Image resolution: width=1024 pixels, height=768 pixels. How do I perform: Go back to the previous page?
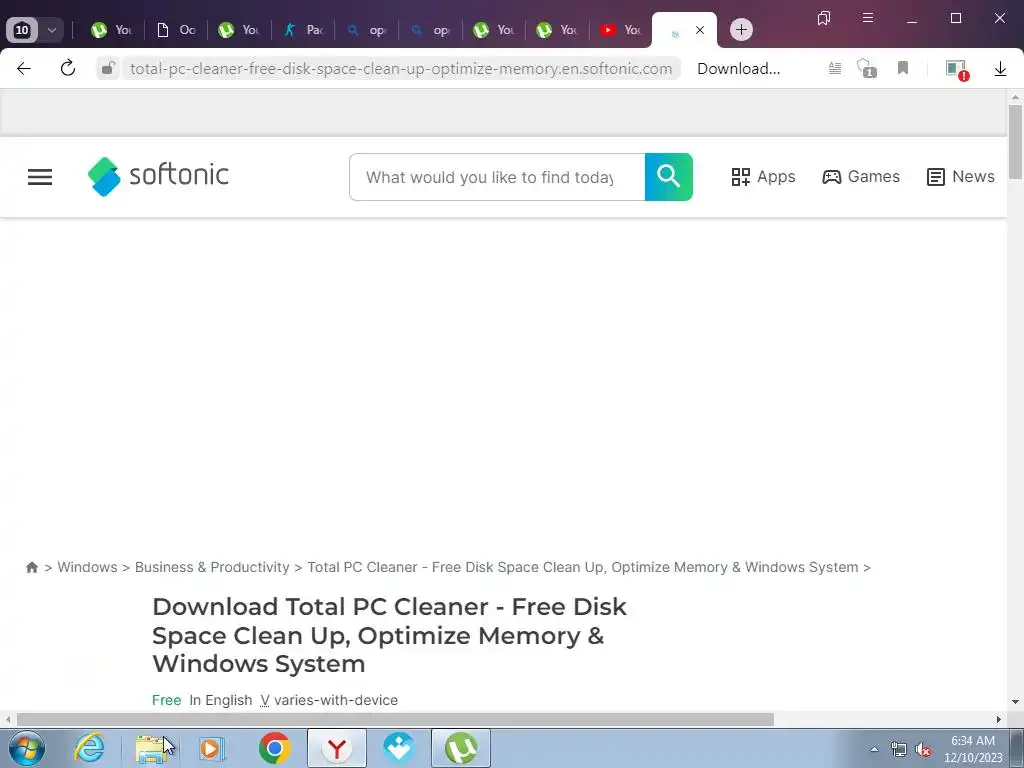coord(24,69)
